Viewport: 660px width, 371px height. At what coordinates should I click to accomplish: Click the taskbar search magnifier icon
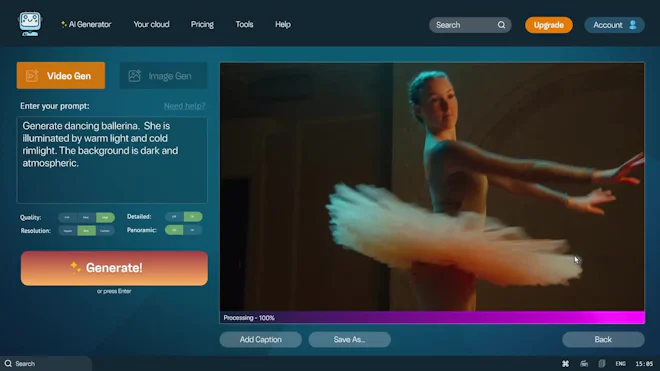pyautogui.click(x=8, y=363)
